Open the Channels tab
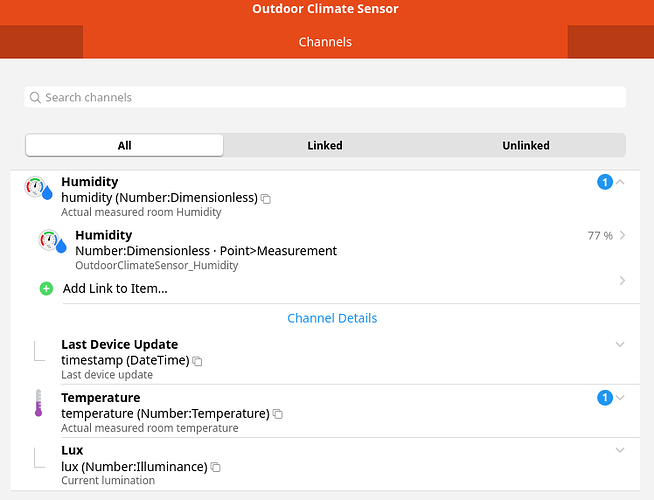The height and width of the screenshot is (500, 654). 325,42
